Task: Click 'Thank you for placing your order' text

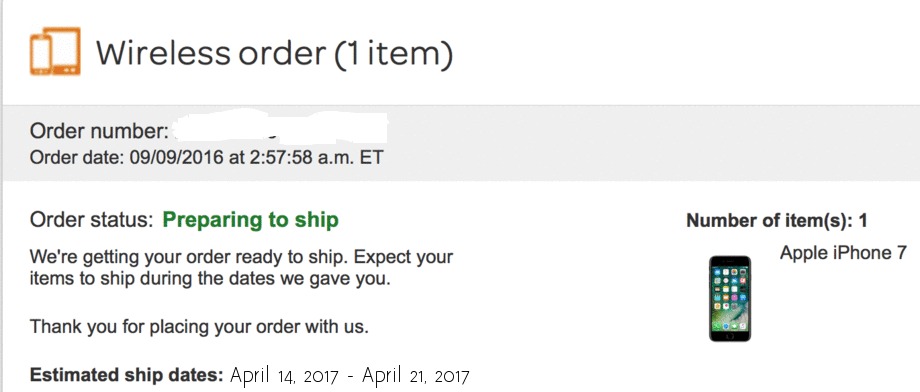Action: [199, 326]
